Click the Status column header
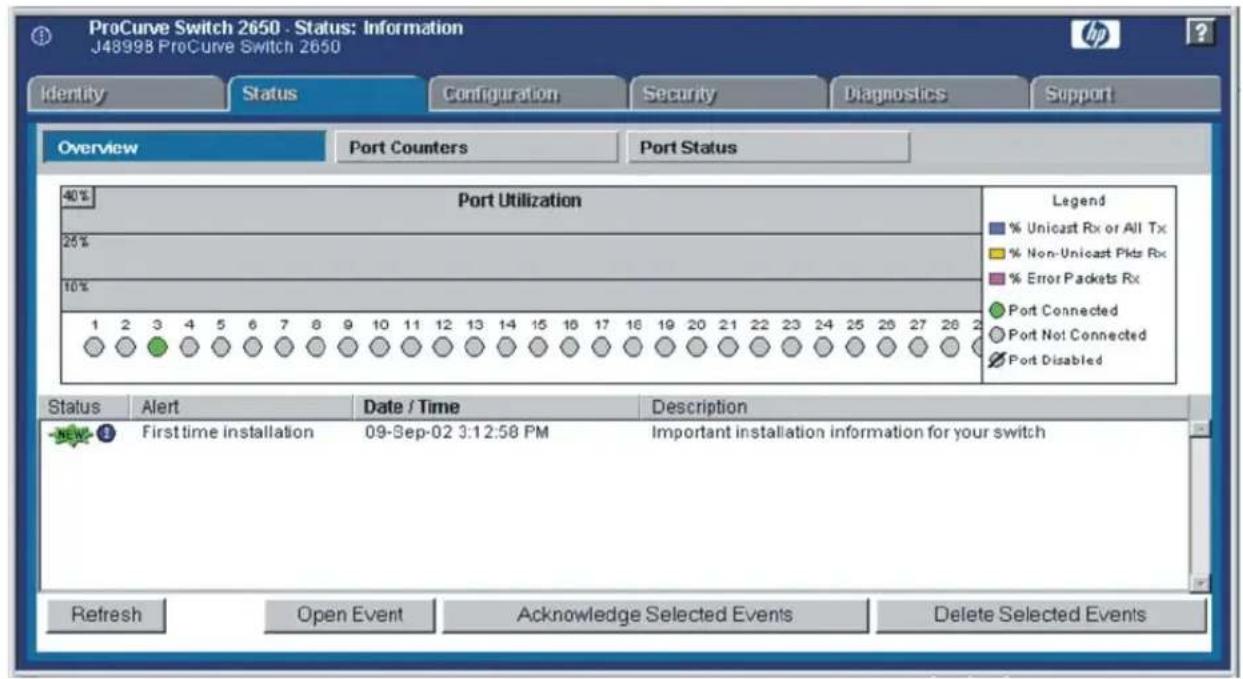The height and width of the screenshot is (679, 1243). [85, 407]
